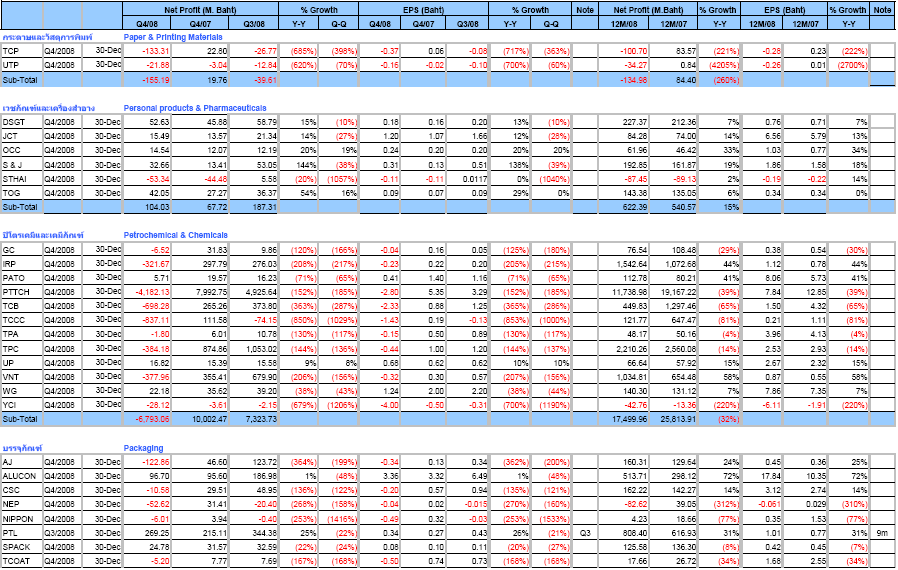The width and height of the screenshot is (898, 570).
Task: Click STHAI Q3/08 EPS 0.0117
Action: click(x=467, y=179)
